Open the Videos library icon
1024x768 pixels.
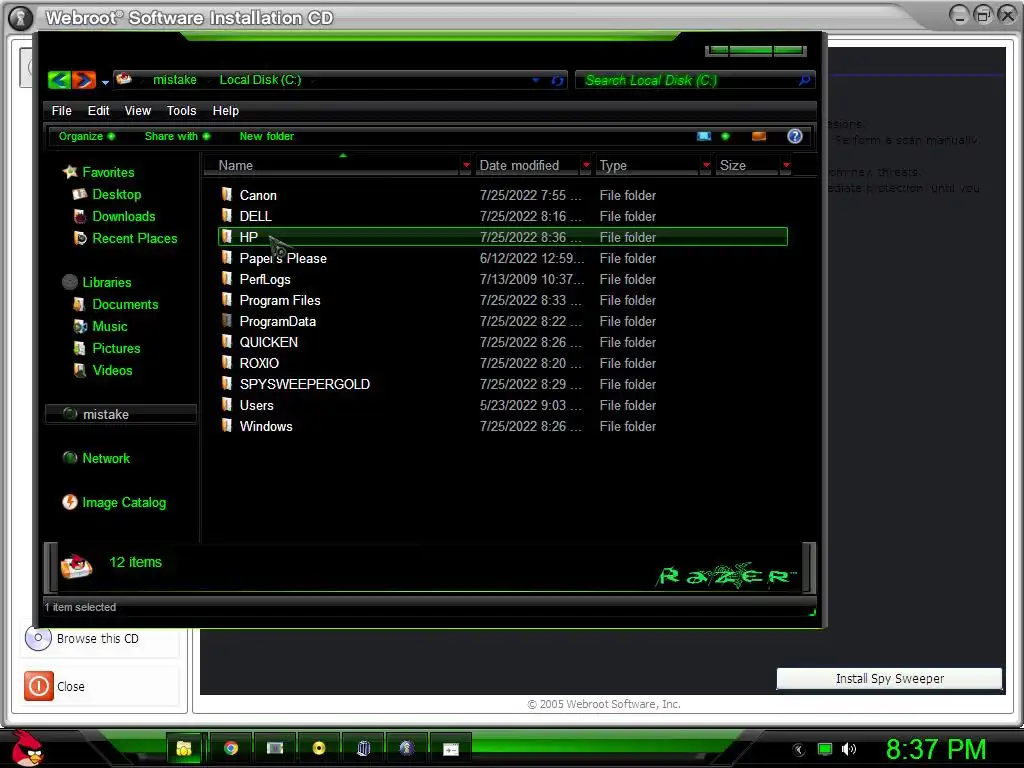tap(80, 370)
